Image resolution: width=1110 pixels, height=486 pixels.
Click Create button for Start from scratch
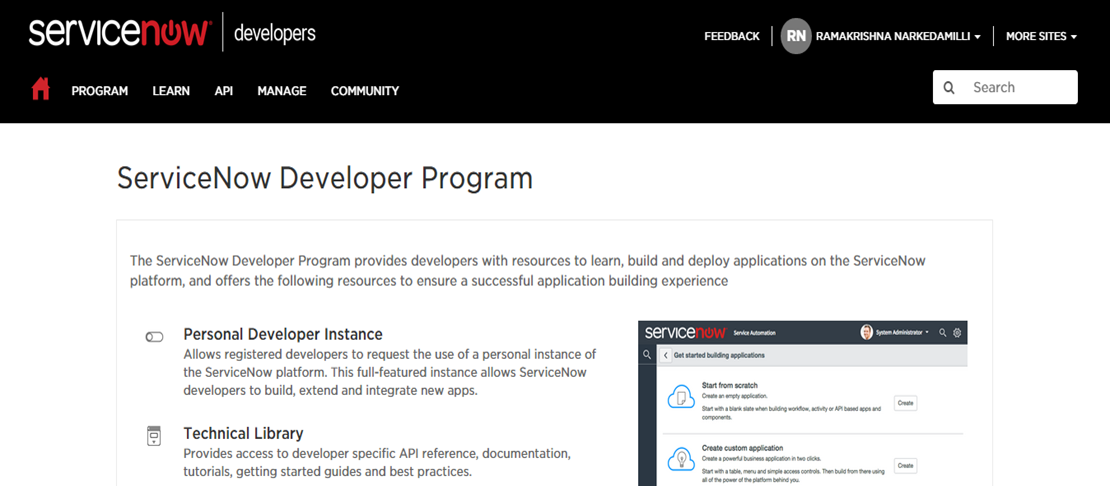coord(905,403)
